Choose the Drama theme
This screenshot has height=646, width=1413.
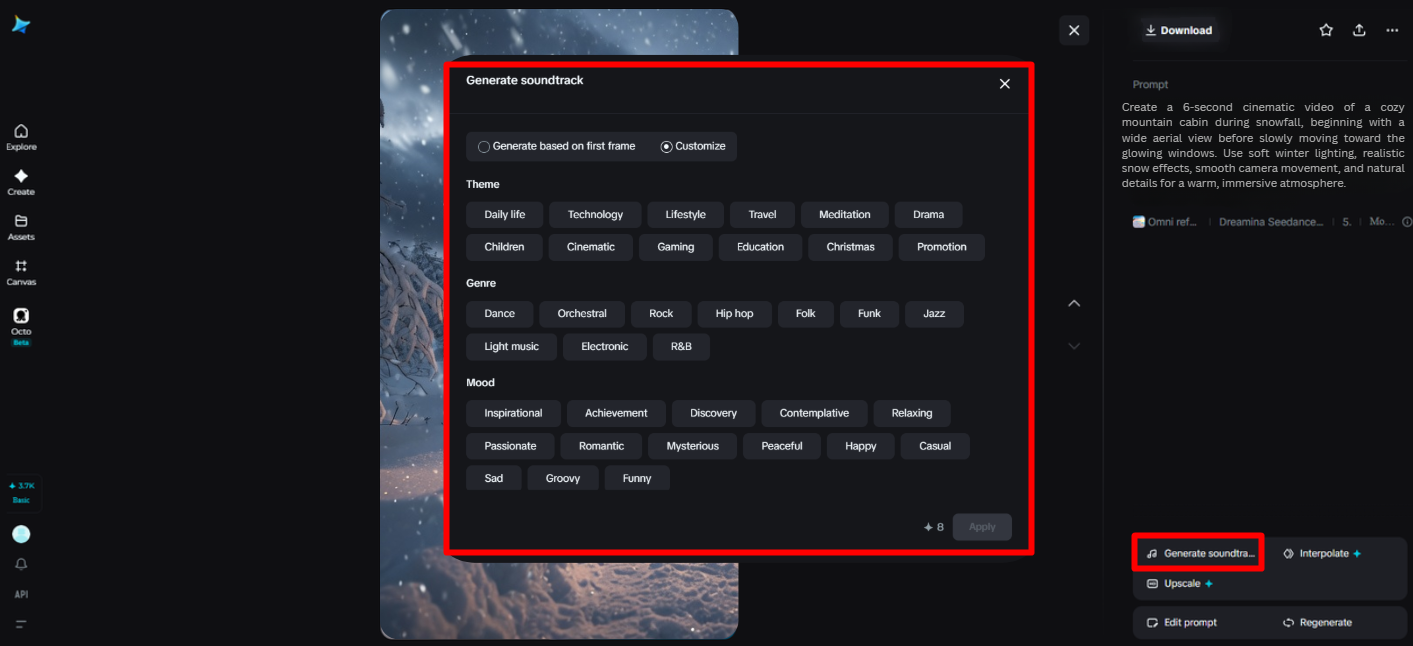pyautogui.click(x=928, y=214)
